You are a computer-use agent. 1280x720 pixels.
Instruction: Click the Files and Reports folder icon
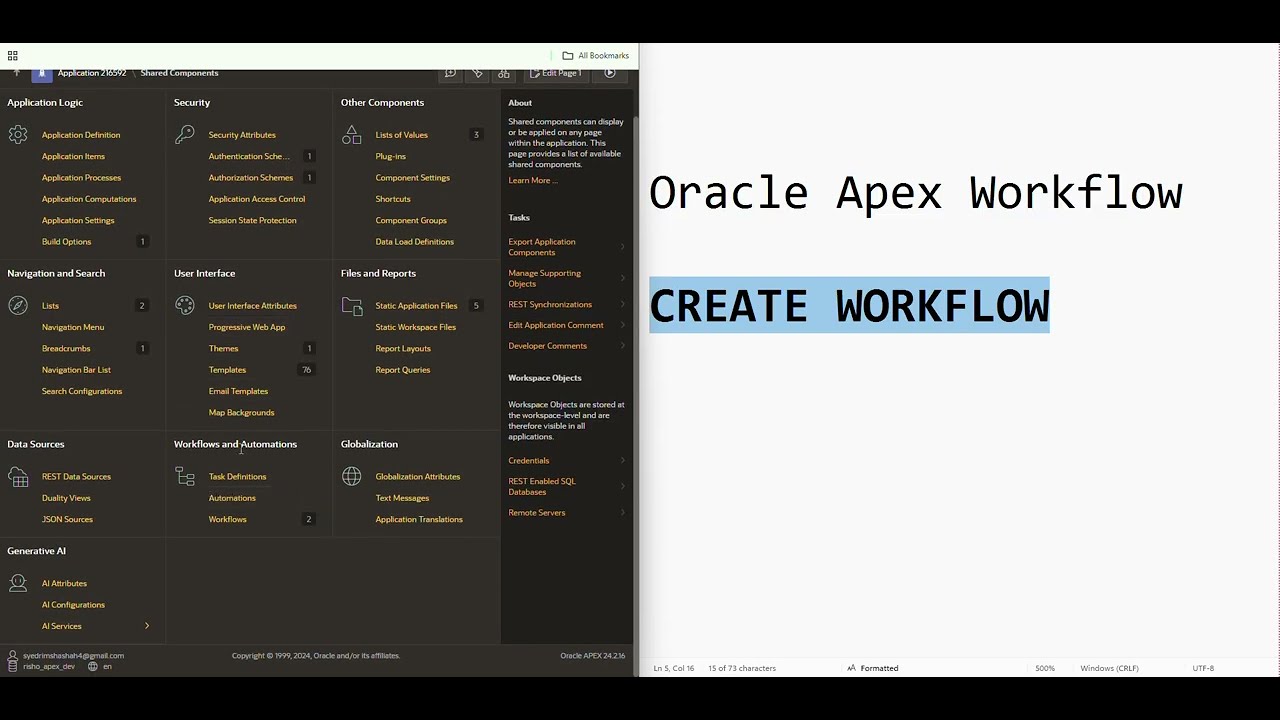point(351,305)
